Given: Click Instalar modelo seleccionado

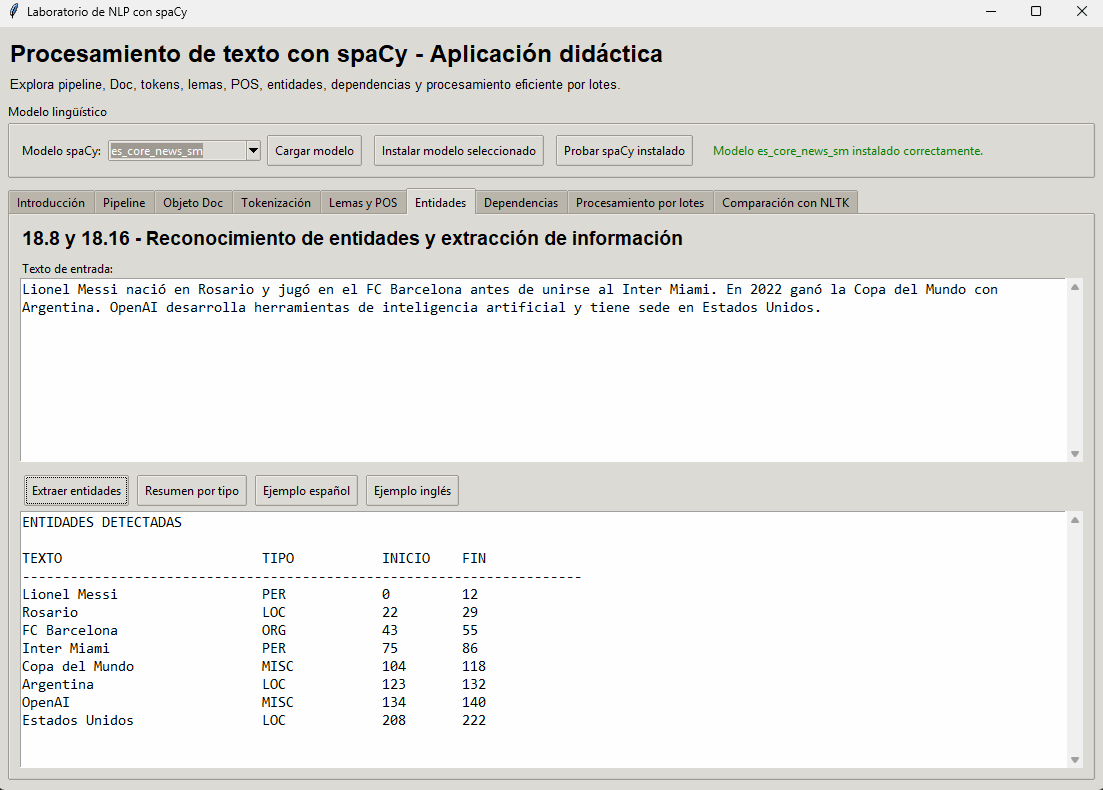Looking at the screenshot, I should point(458,150).
